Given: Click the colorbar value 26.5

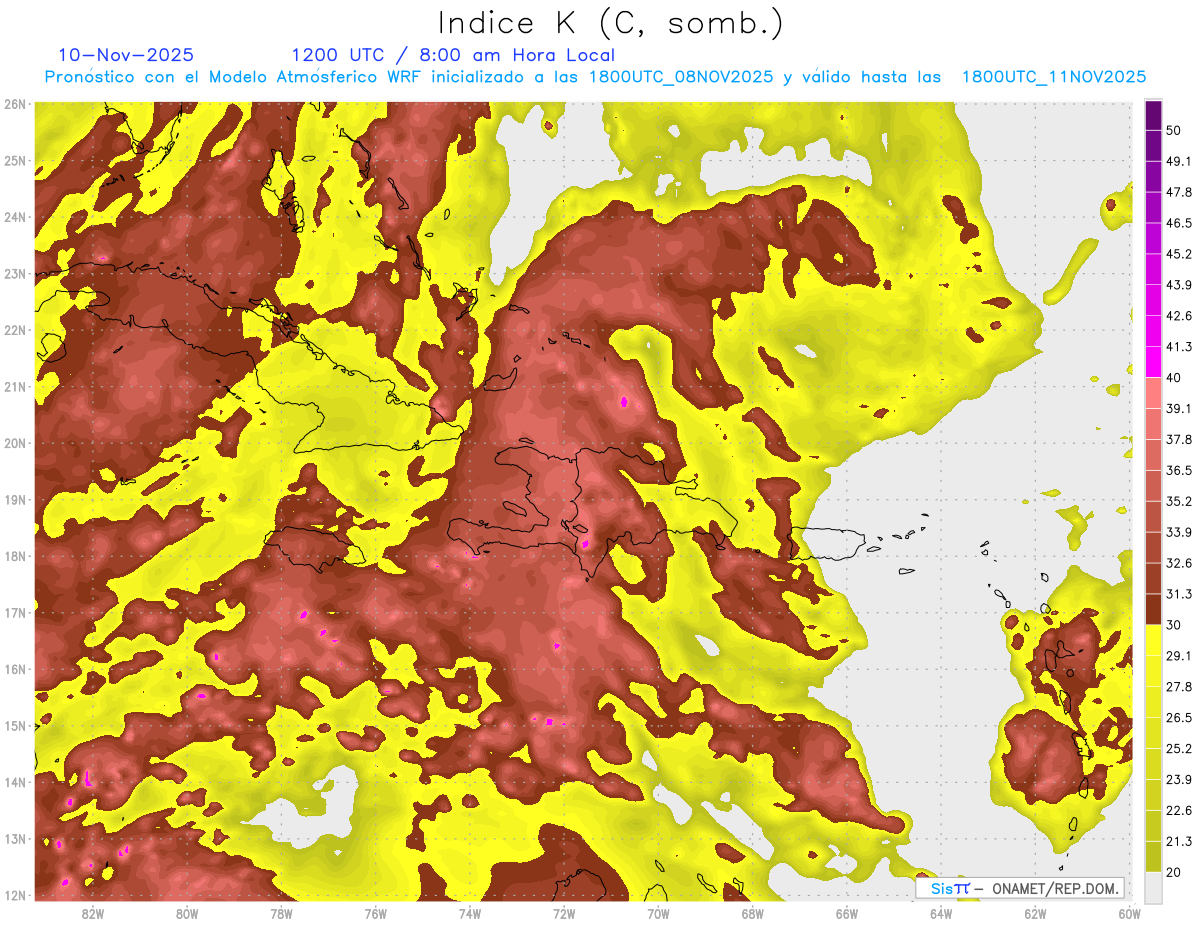Looking at the screenshot, I should (x=1179, y=718).
